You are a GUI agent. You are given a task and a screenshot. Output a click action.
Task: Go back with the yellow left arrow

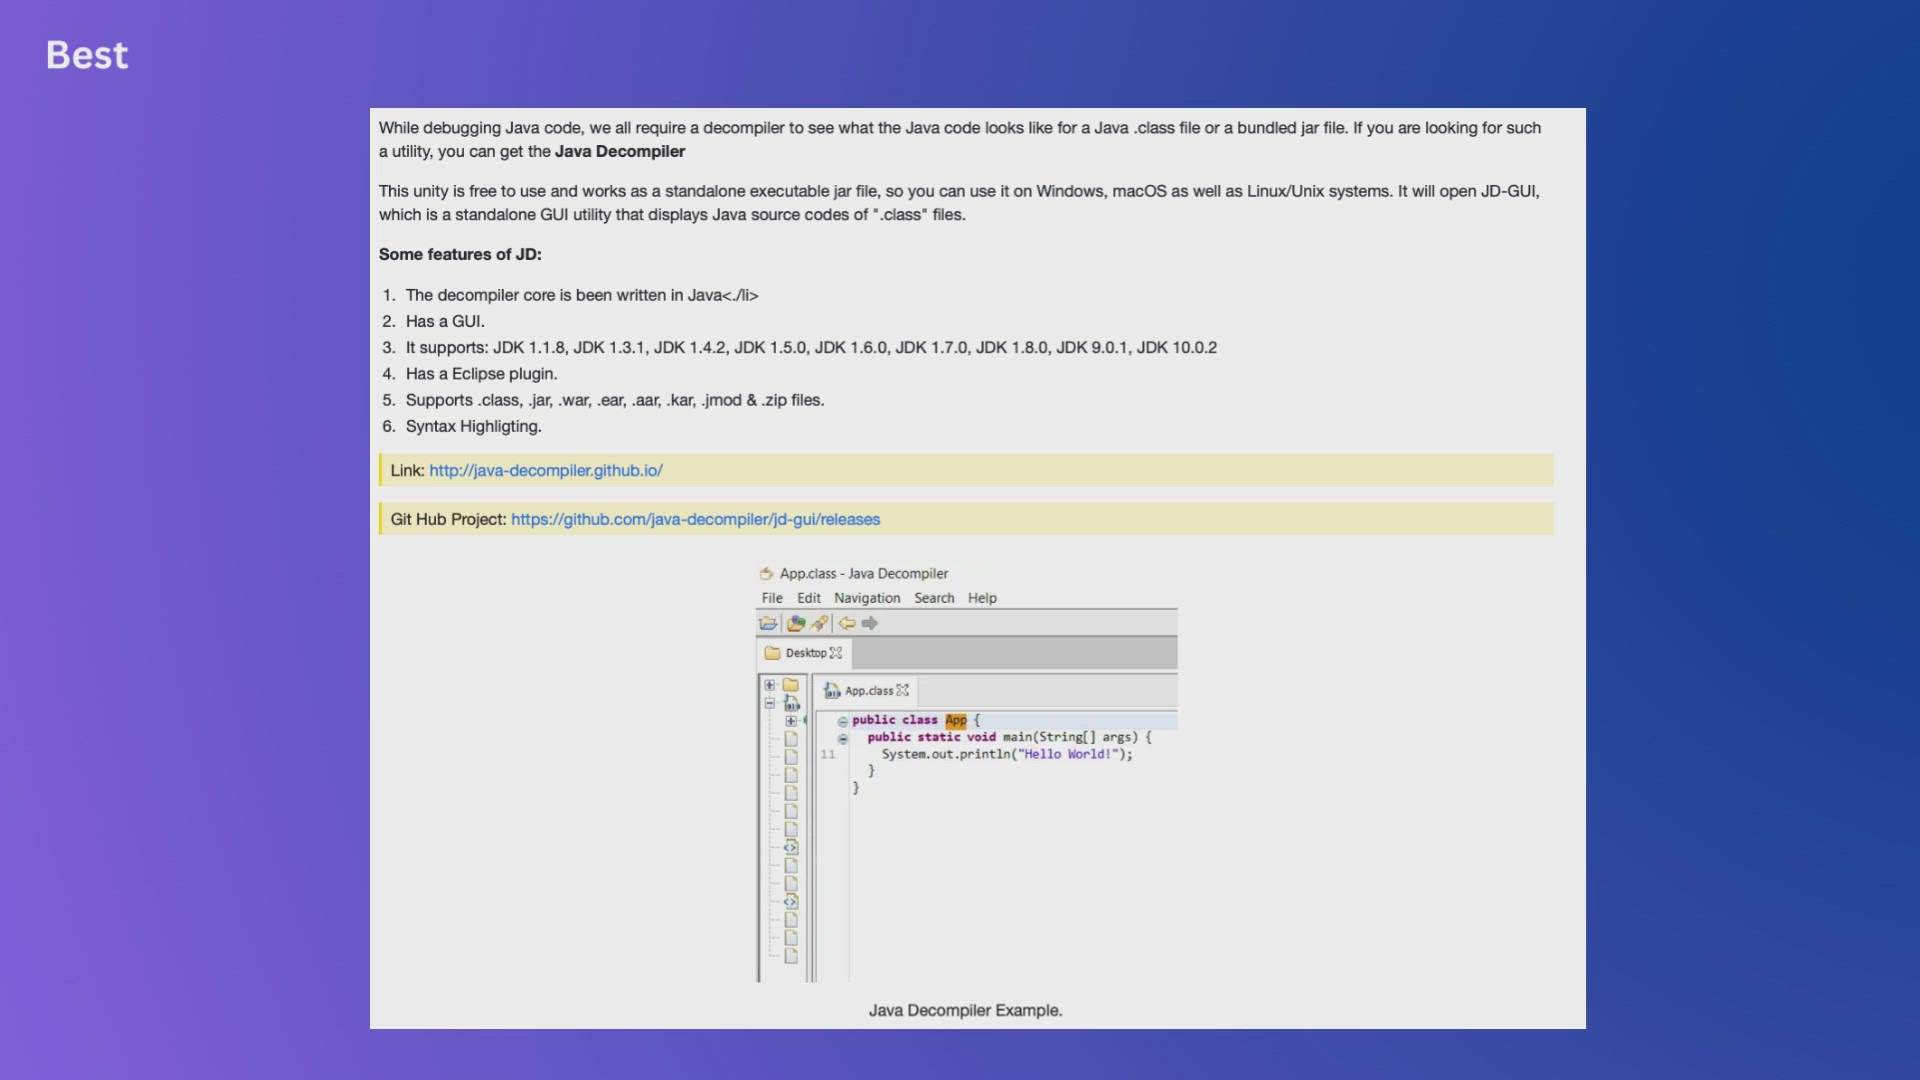[x=847, y=623]
